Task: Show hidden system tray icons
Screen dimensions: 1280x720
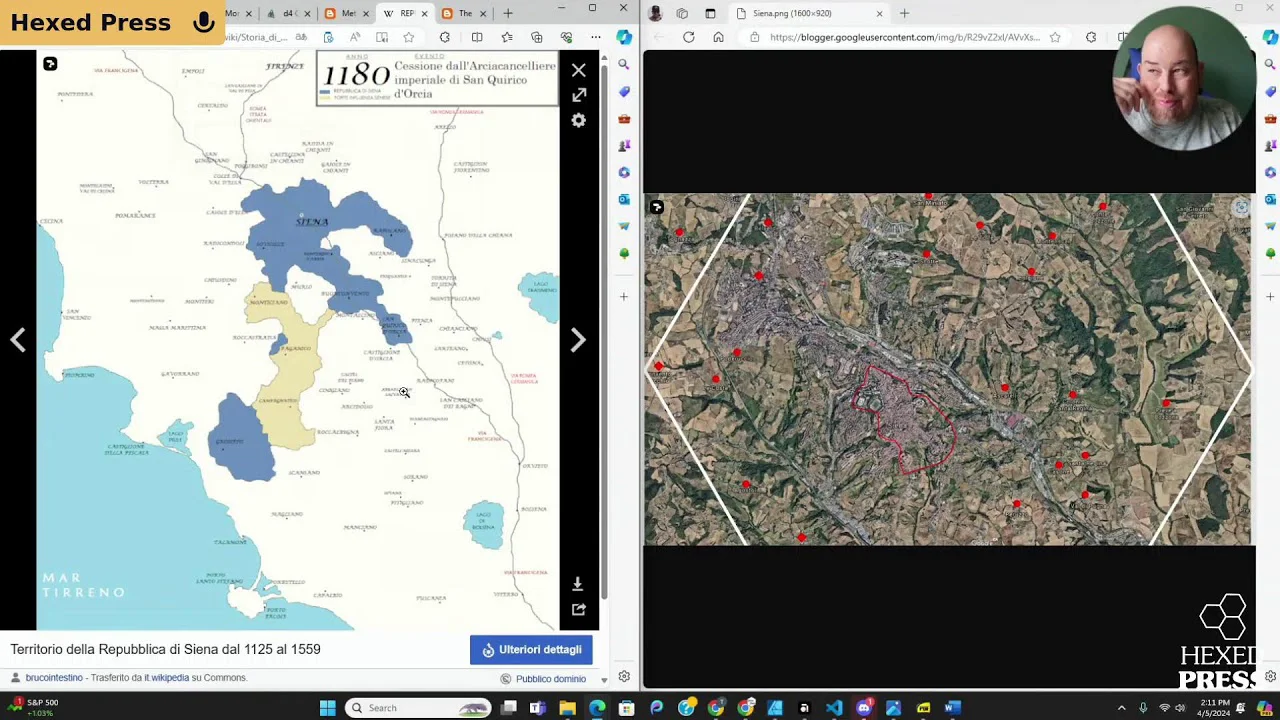Action: (1121, 708)
